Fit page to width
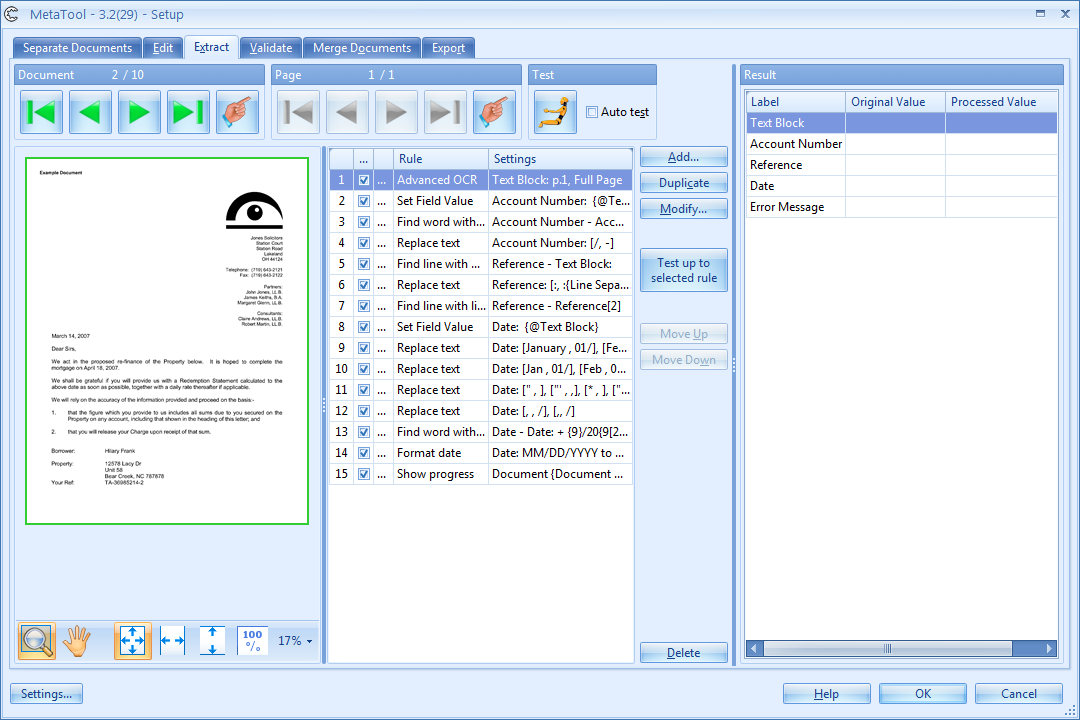The width and height of the screenshot is (1080, 720). pyautogui.click(x=172, y=641)
